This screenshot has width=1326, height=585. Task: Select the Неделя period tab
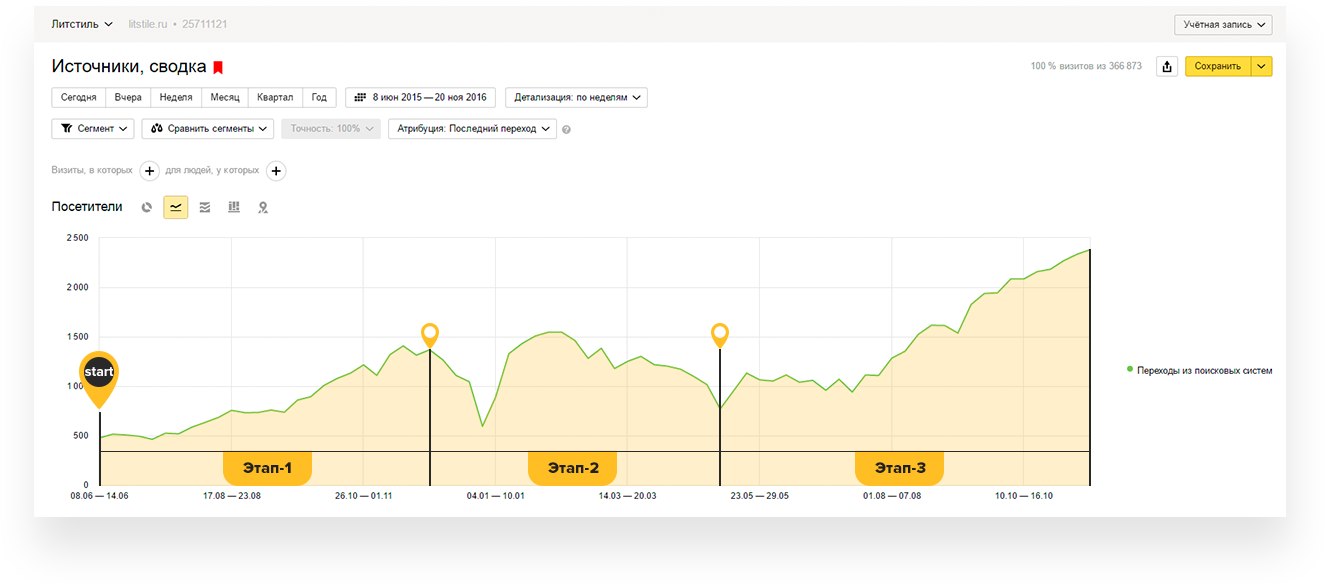click(176, 97)
